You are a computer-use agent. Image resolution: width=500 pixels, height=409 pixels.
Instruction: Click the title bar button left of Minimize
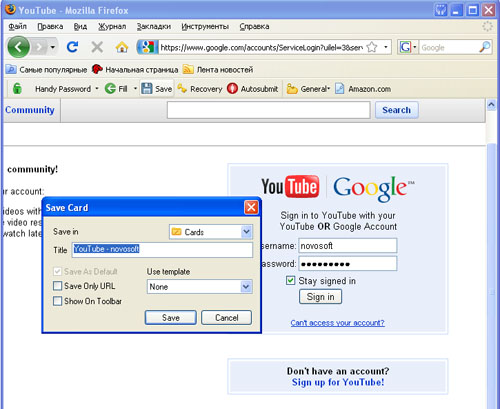[441, 10]
